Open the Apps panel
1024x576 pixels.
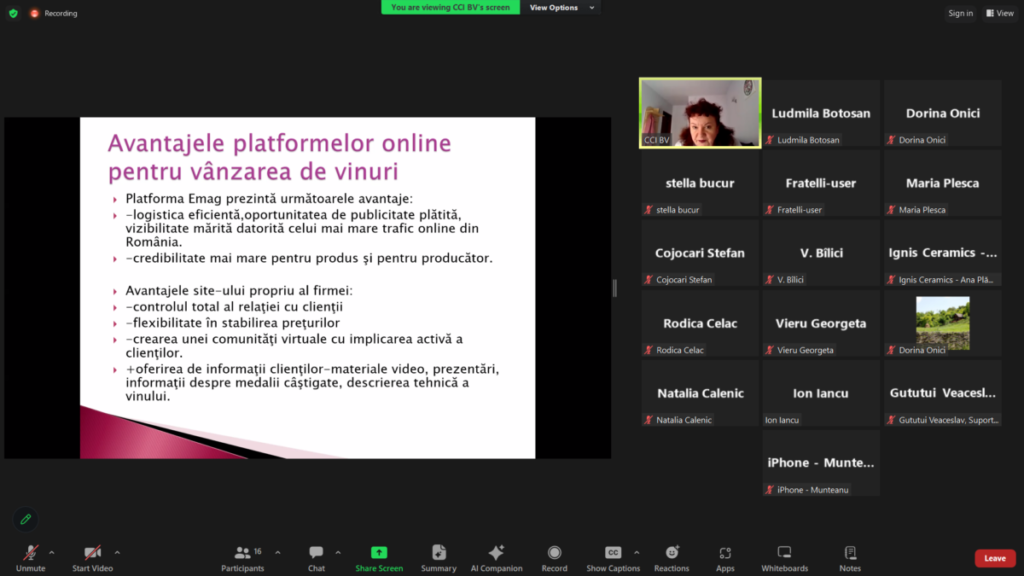(725, 558)
